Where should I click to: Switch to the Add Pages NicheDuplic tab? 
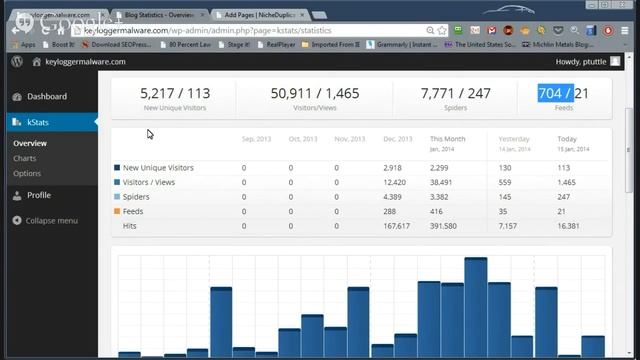tap(260, 15)
